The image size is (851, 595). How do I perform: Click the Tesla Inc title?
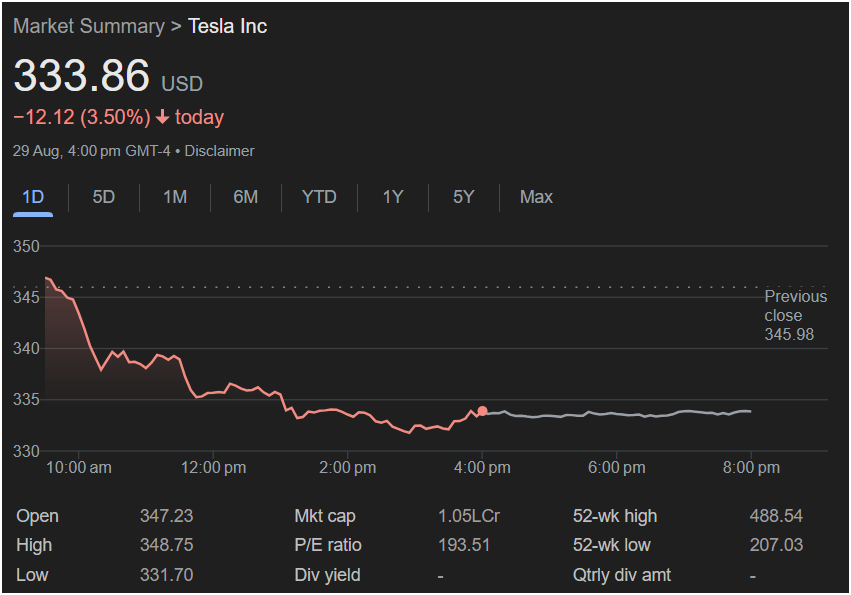click(x=228, y=26)
